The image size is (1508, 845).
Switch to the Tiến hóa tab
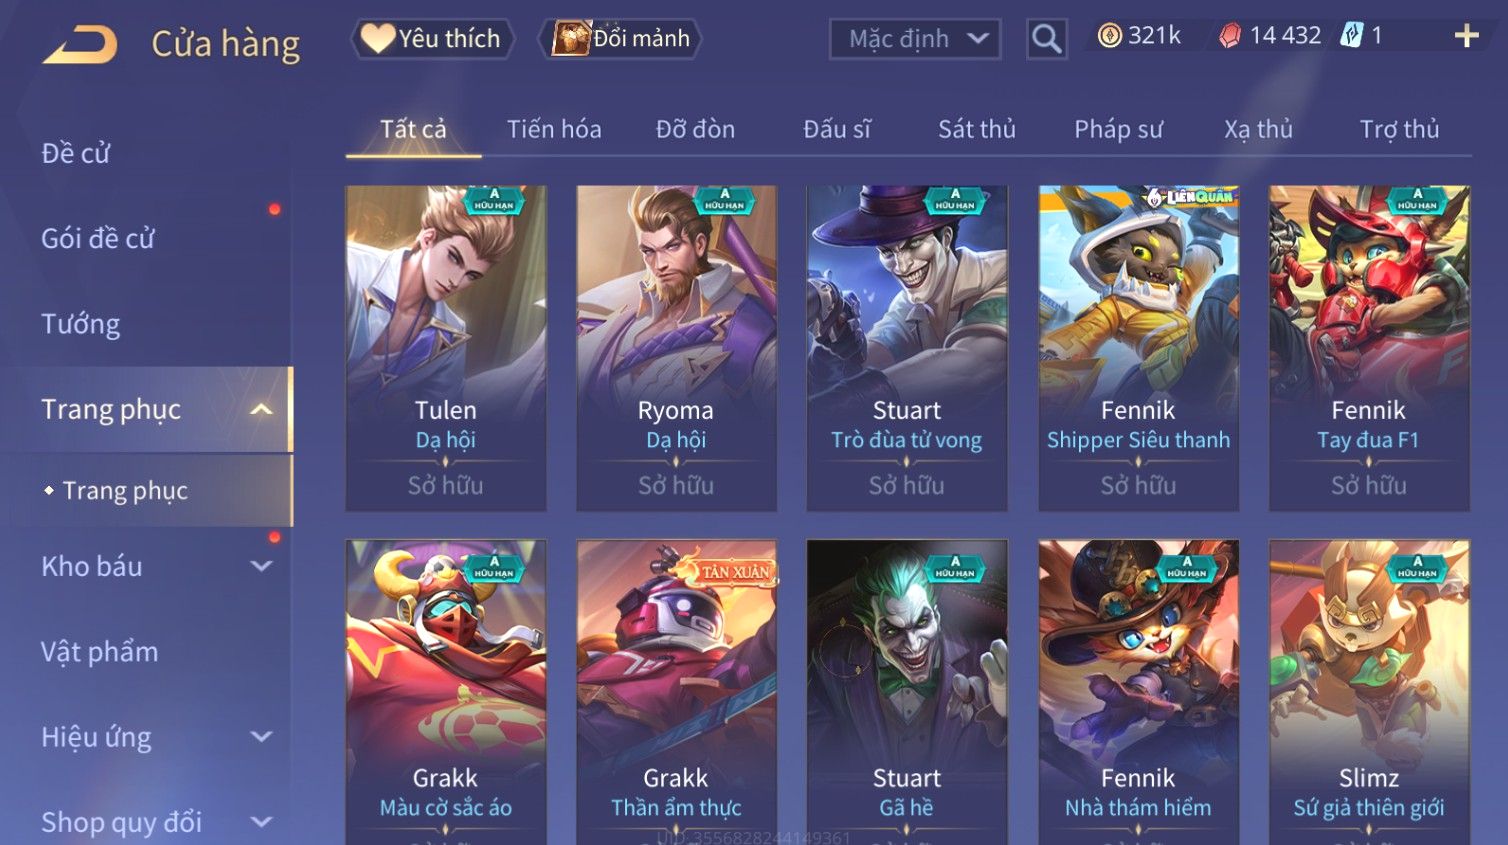click(554, 129)
